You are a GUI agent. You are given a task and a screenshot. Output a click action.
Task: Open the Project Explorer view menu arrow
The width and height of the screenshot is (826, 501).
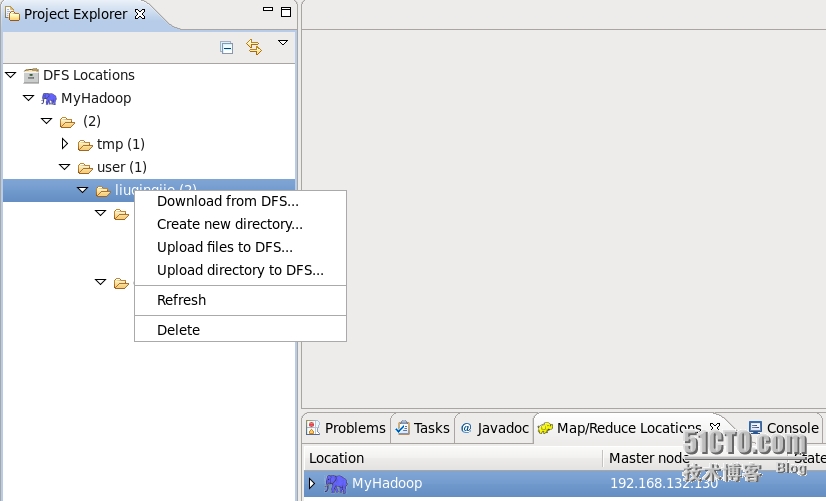click(x=283, y=42)
